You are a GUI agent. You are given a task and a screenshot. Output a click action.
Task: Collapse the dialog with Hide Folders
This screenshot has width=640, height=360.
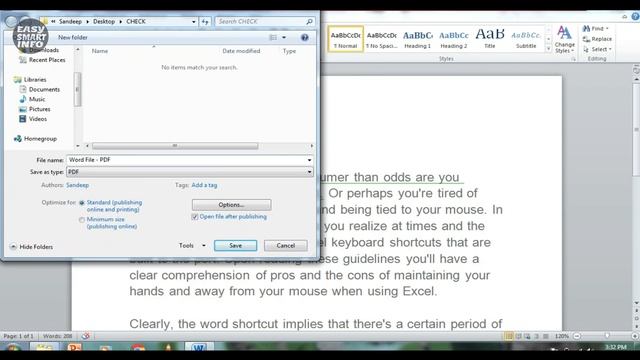pyautogui.click(x=31, y=247)
